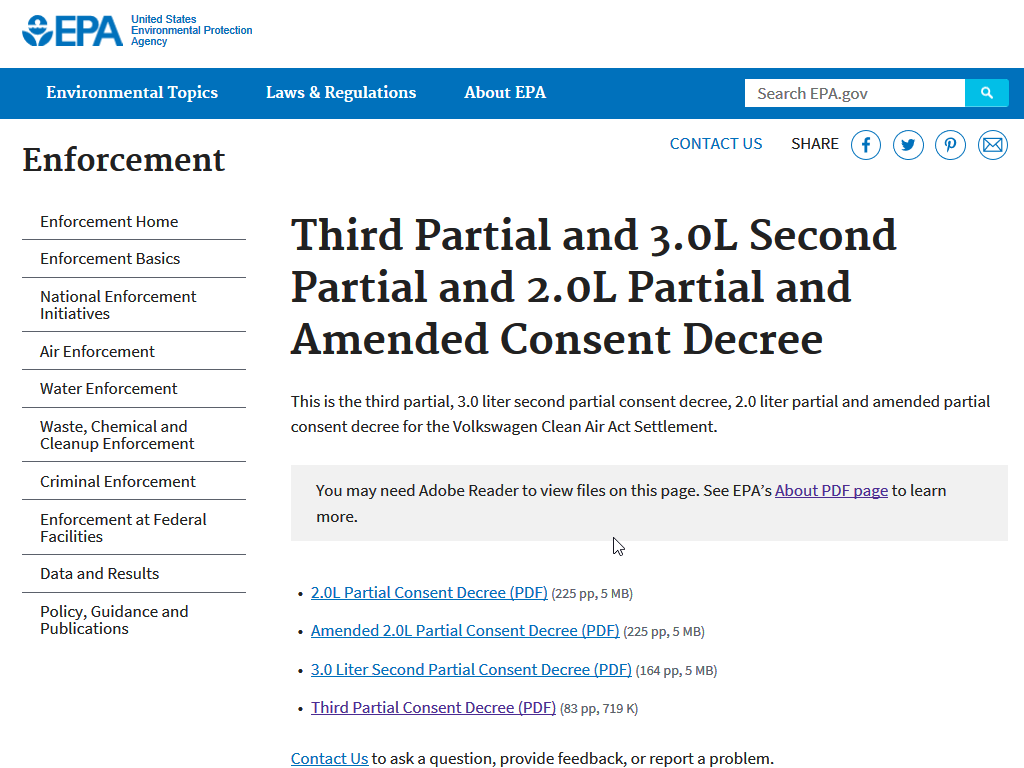Screen dimensions: 1024x768
Task: Open Criminal Enforcement sidebar item
Action: pos(118,482)
